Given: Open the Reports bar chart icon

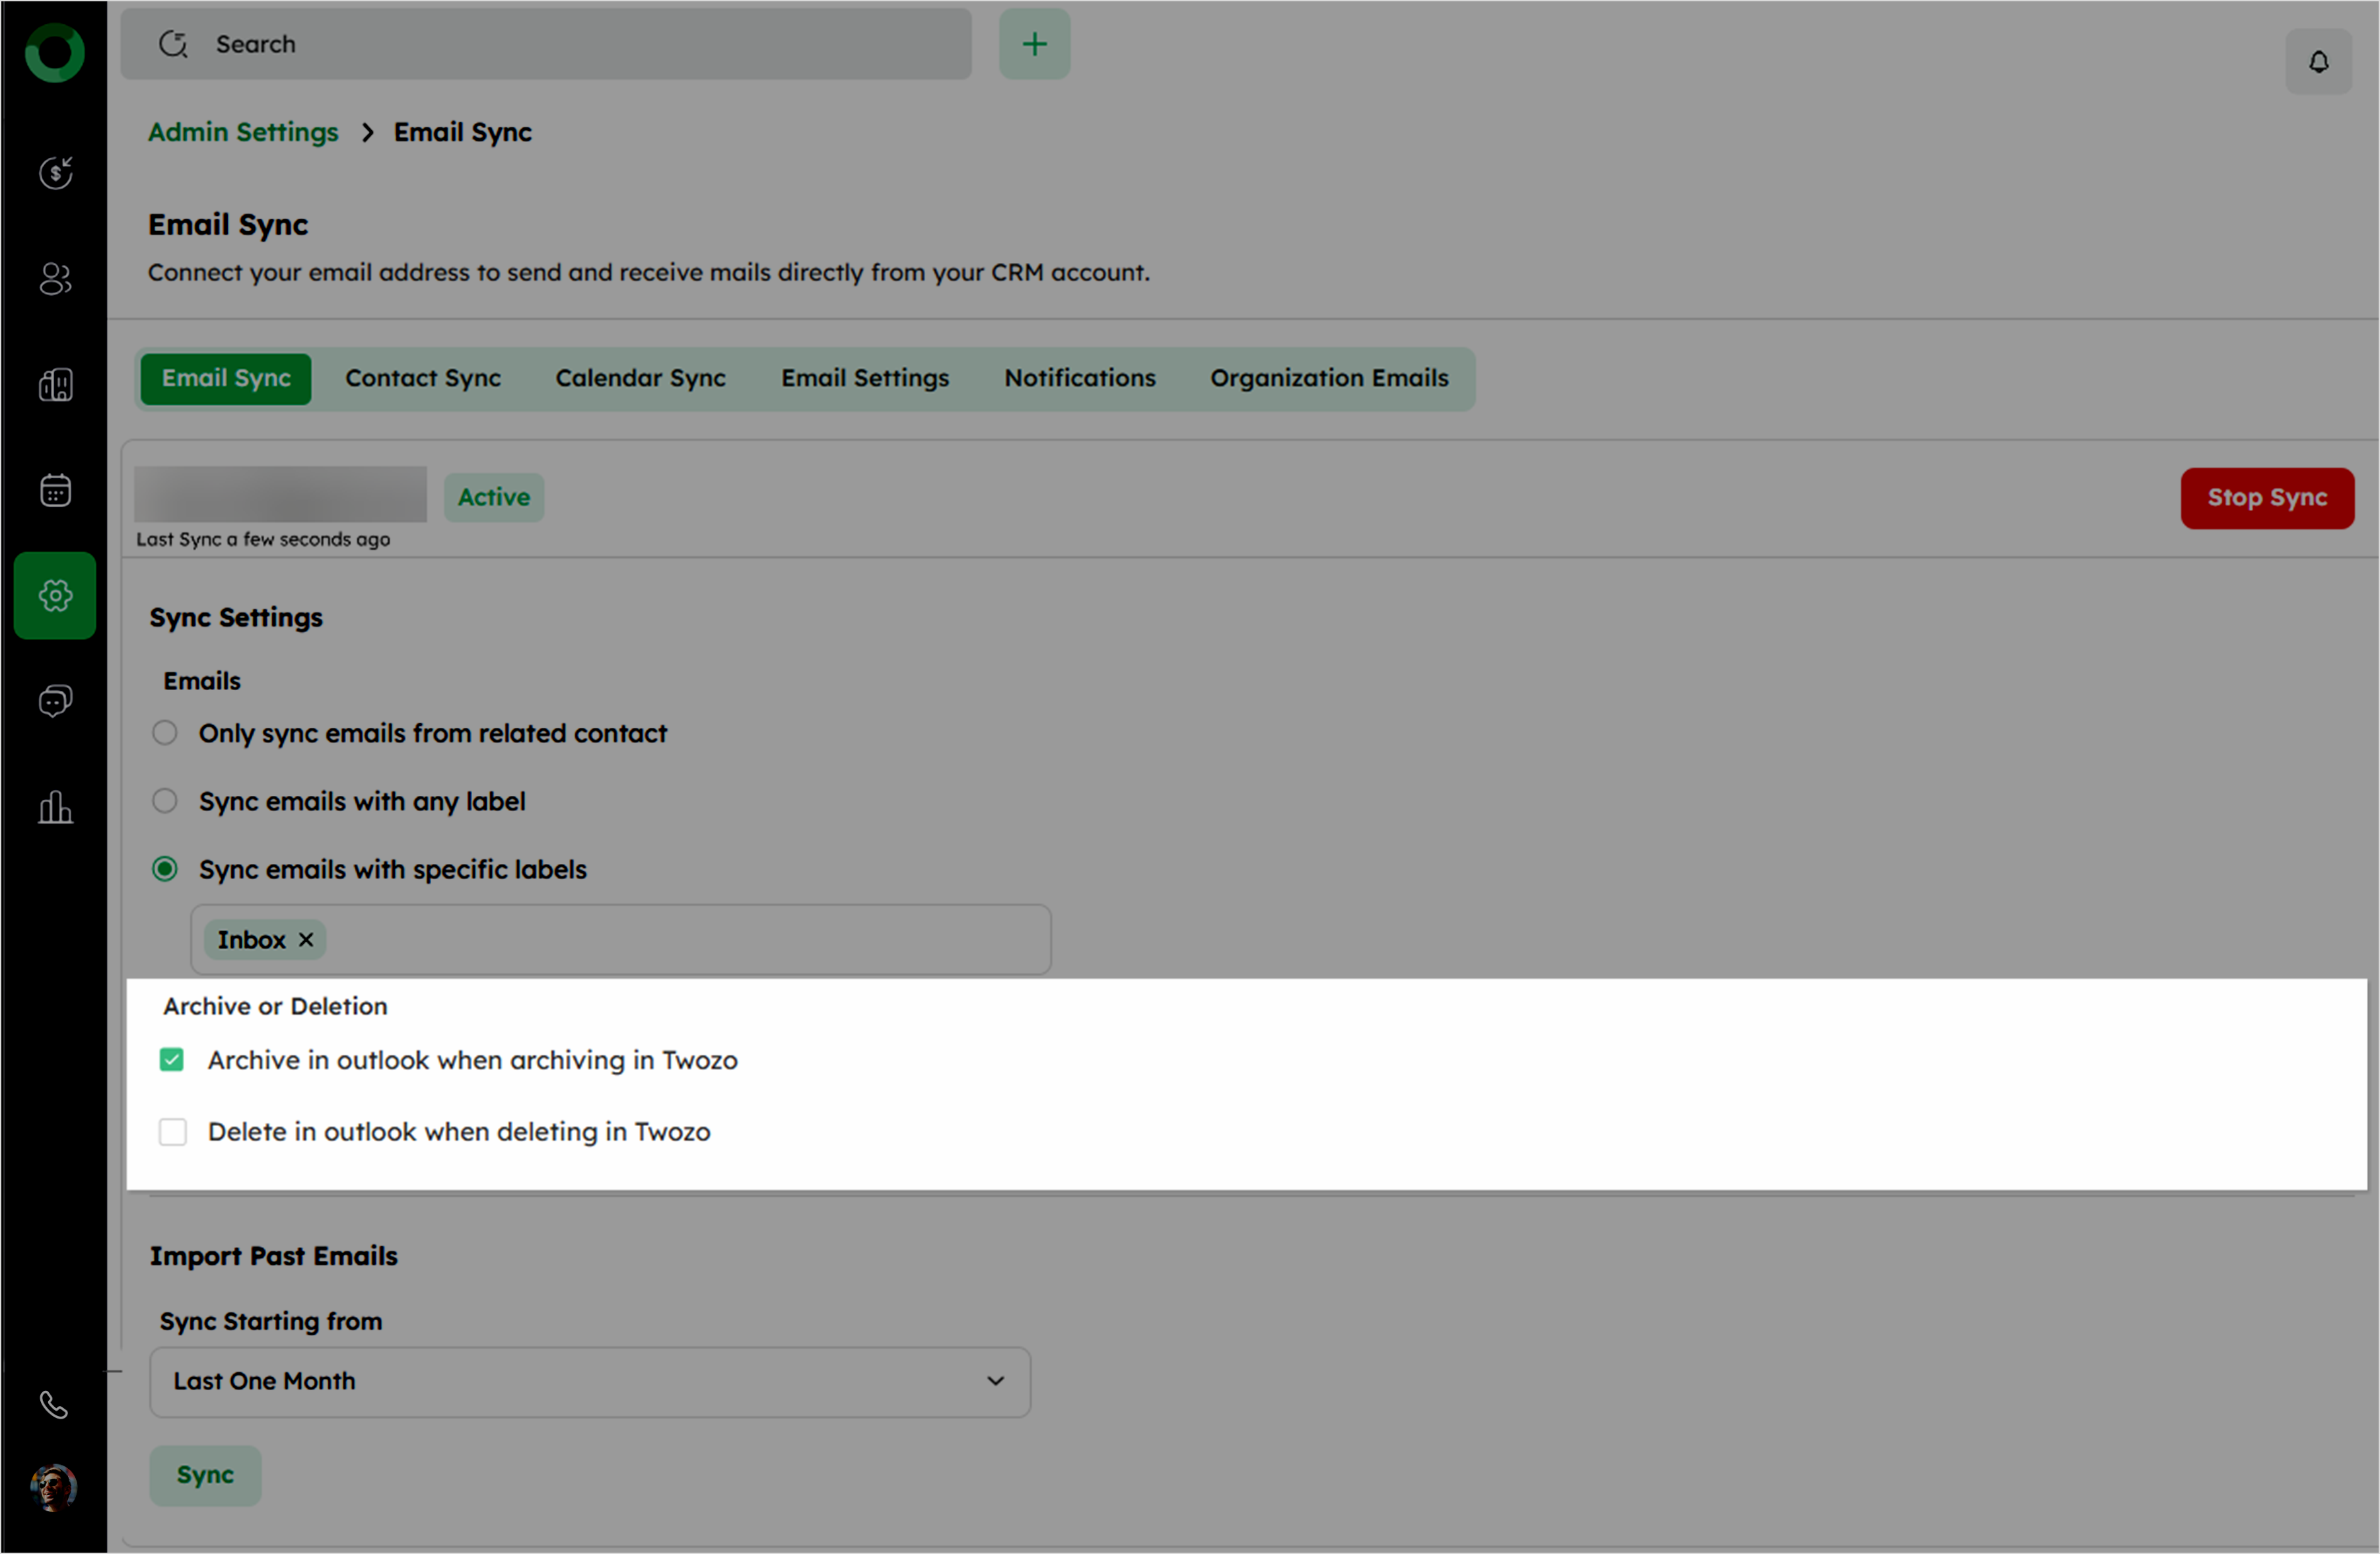Looking at the screenshot, I should click(x=55, y=807).
